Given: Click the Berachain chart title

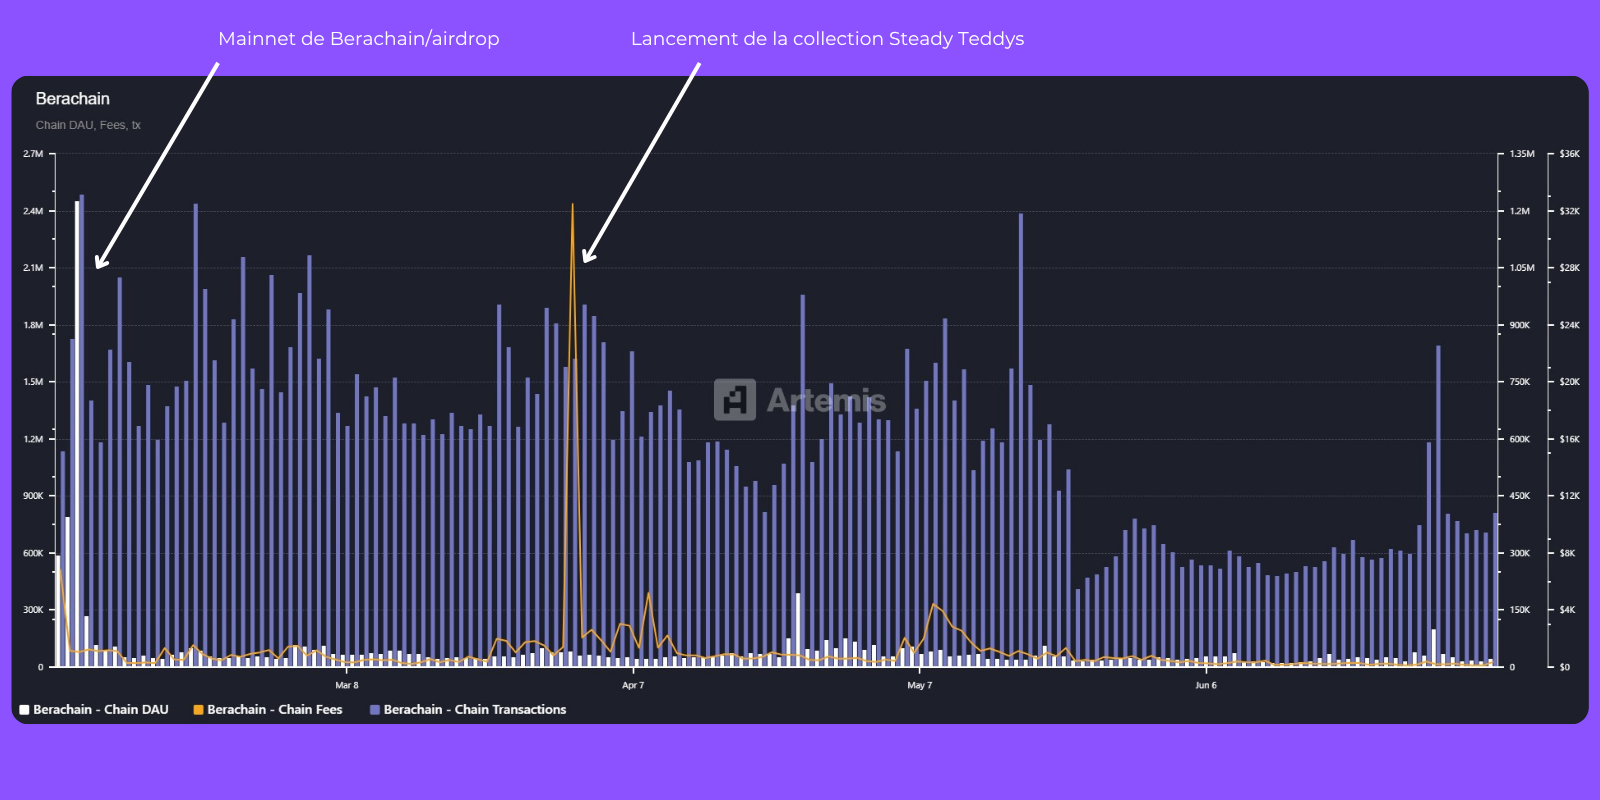Looking at the screenshot, I should coord(73,99).
